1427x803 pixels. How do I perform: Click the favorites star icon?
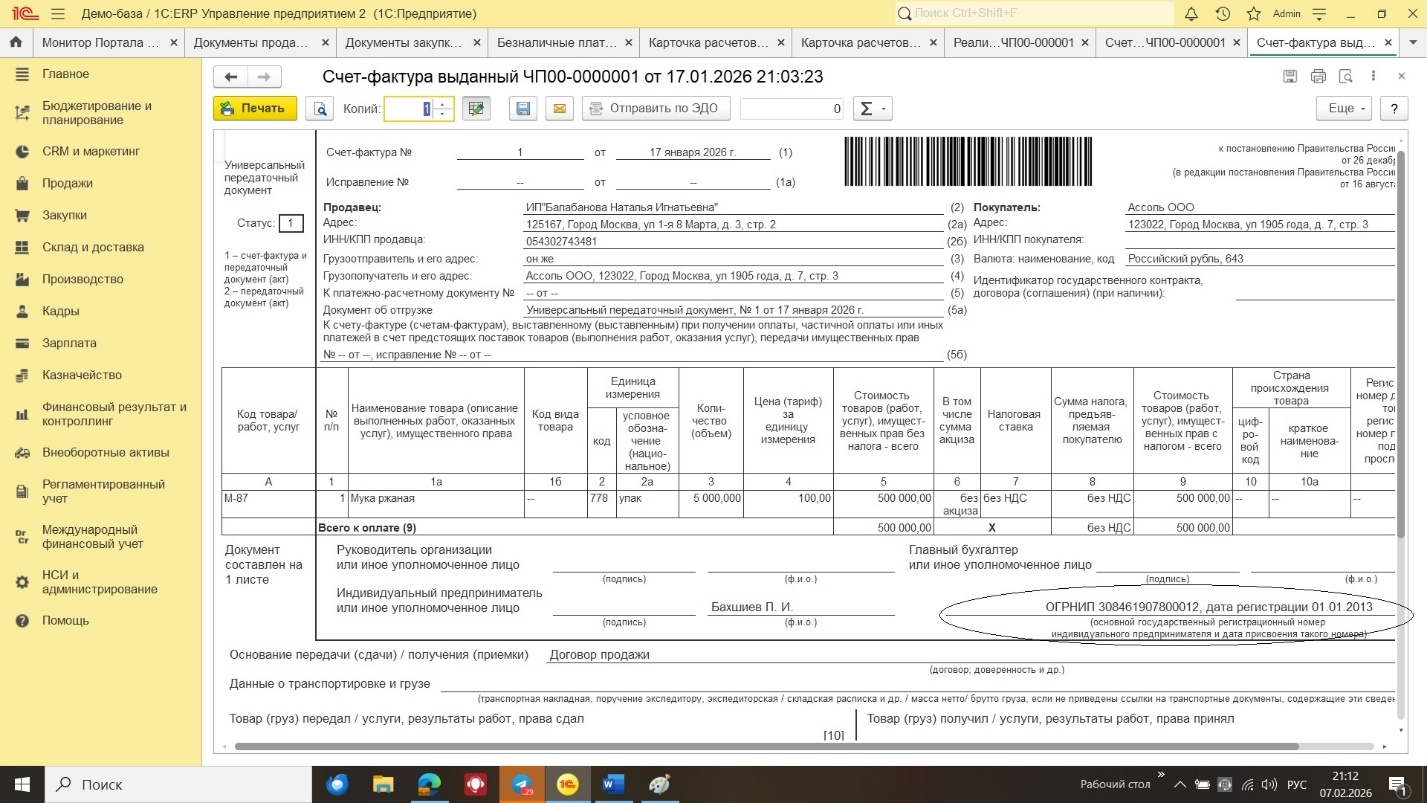point(1253,14)
